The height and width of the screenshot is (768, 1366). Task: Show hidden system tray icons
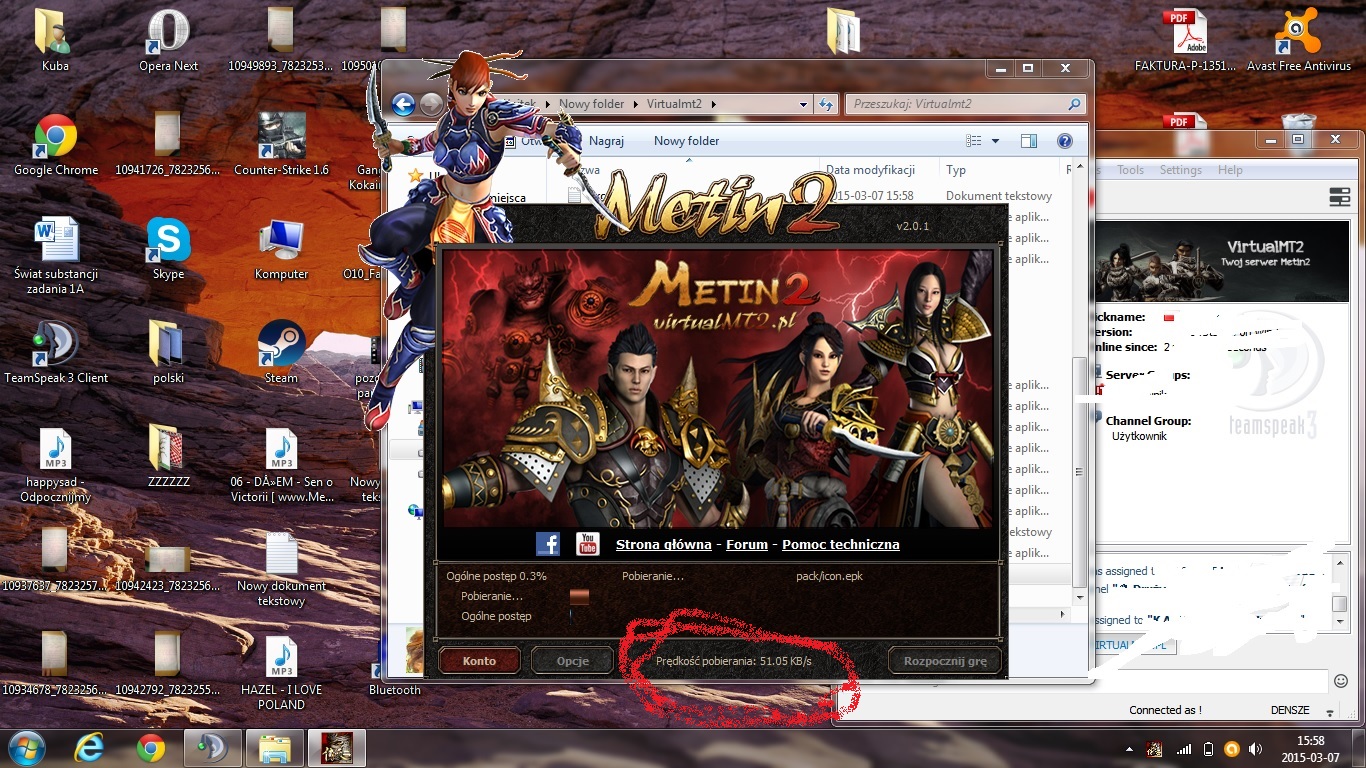point(1130,749)
